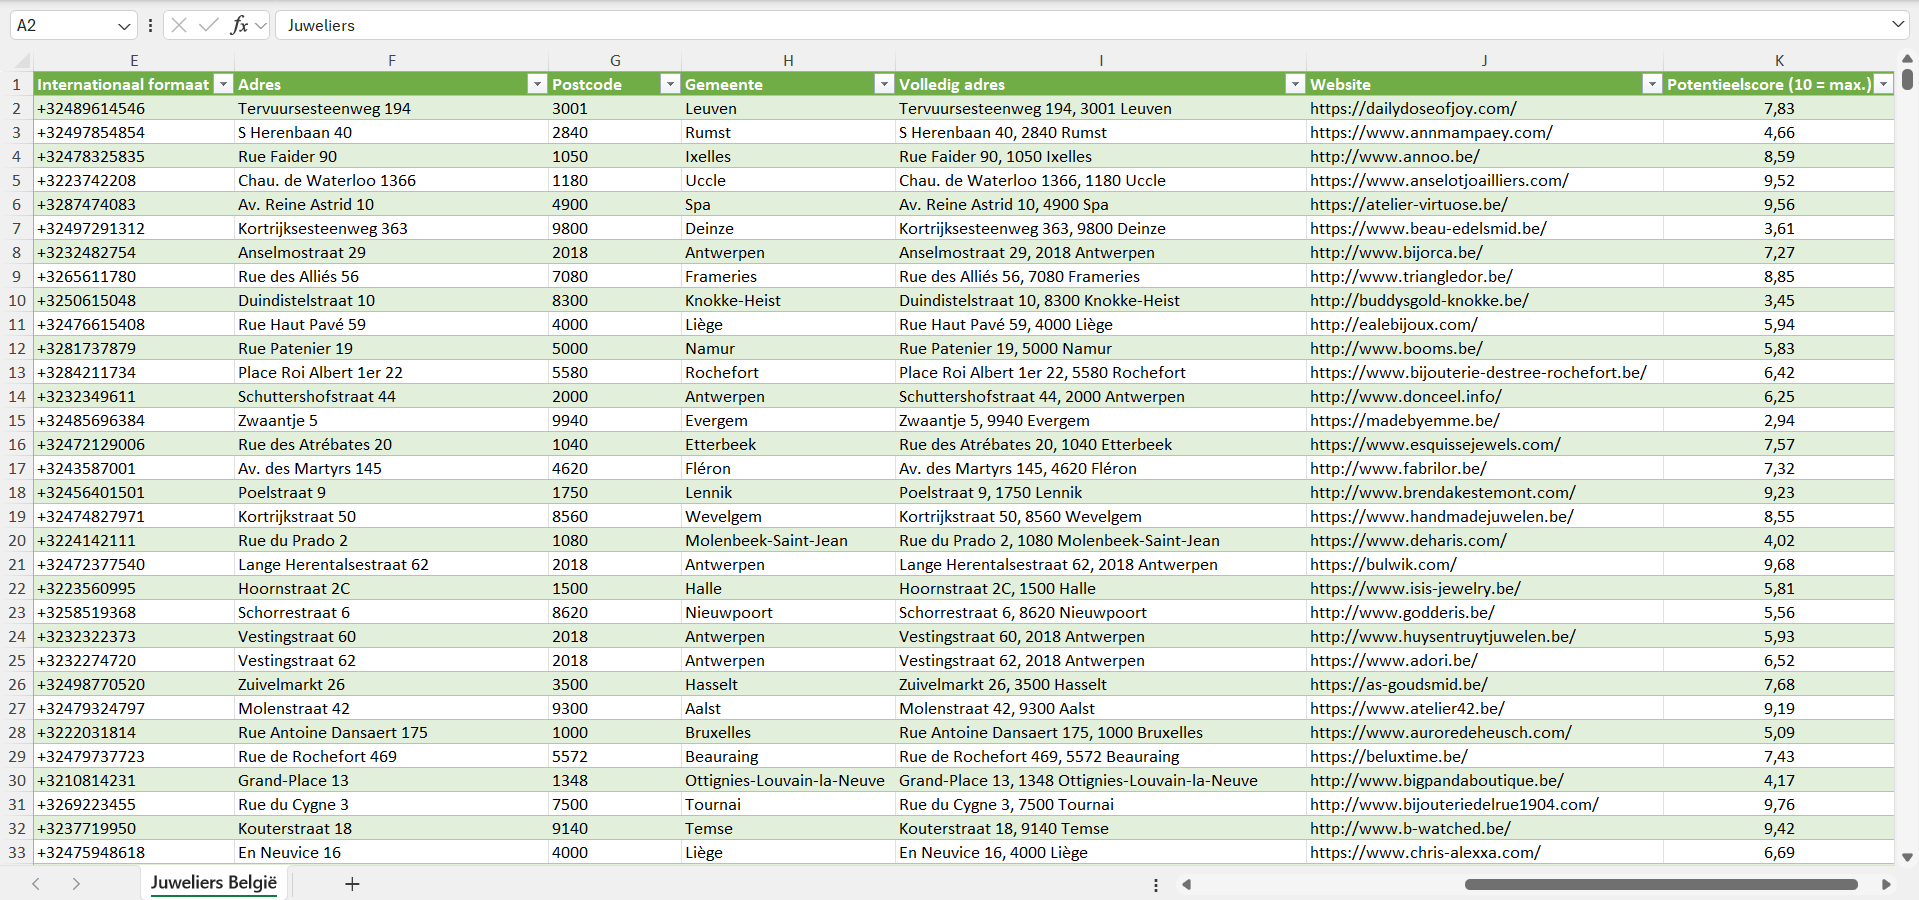Open the Postcode column filter dropdown

[x=670, y=84]
